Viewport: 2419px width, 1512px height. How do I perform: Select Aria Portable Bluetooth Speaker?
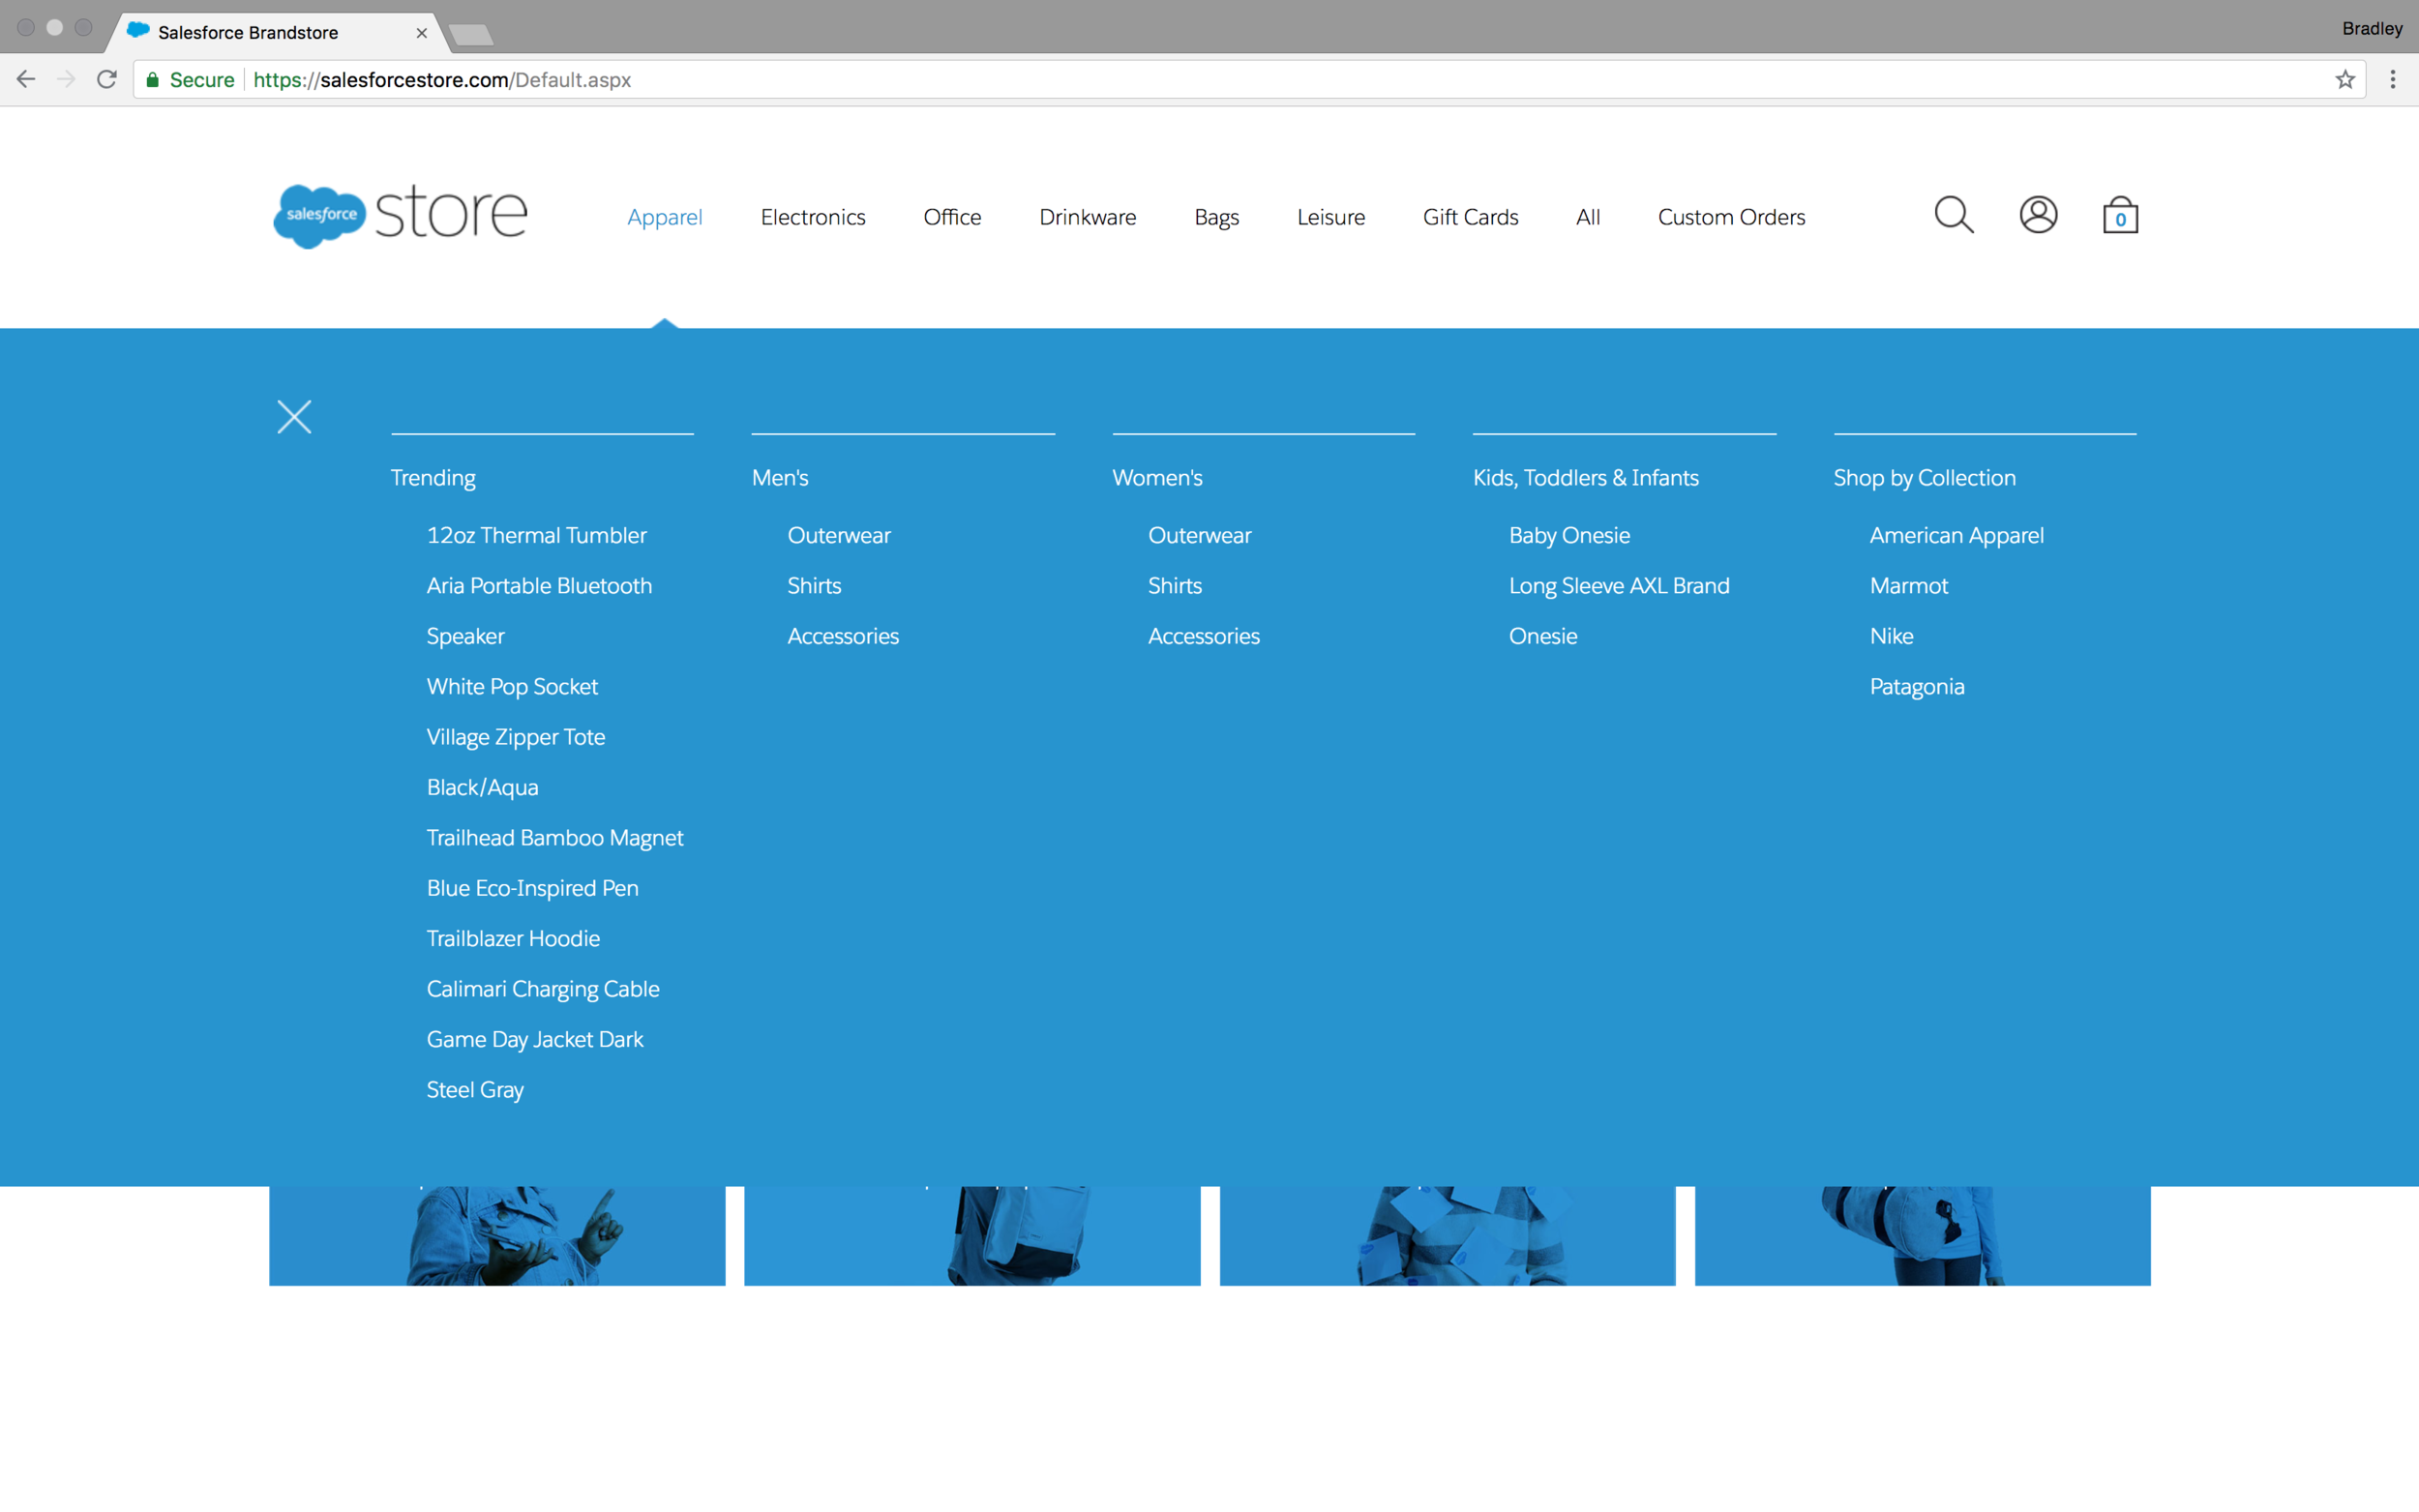(x=539, y=611)
